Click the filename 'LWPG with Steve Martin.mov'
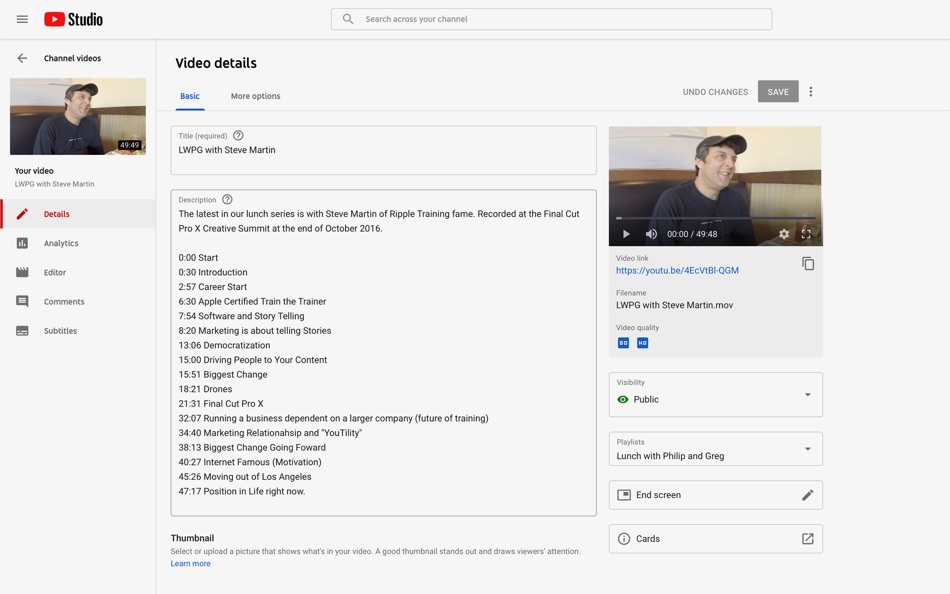The height and width of the screenshot is (594, 950). [x=674, y=305]
